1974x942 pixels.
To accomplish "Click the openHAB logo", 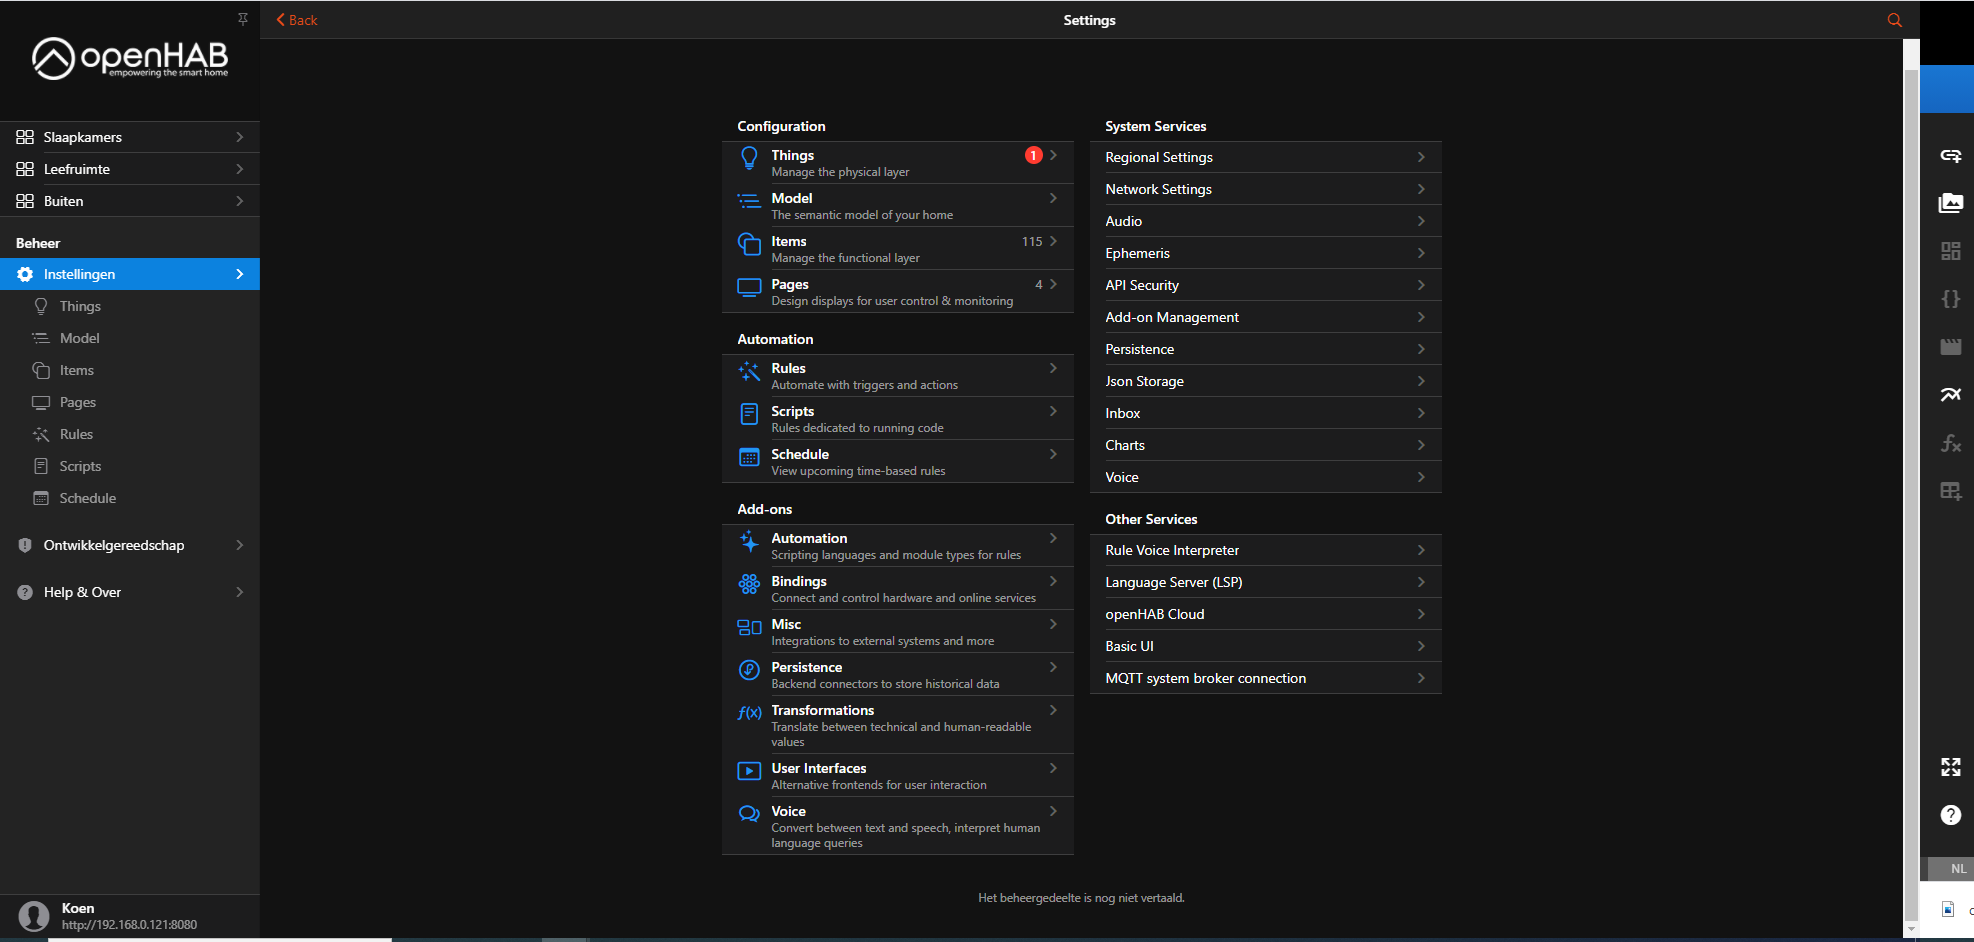I will [x=130, y=59].
